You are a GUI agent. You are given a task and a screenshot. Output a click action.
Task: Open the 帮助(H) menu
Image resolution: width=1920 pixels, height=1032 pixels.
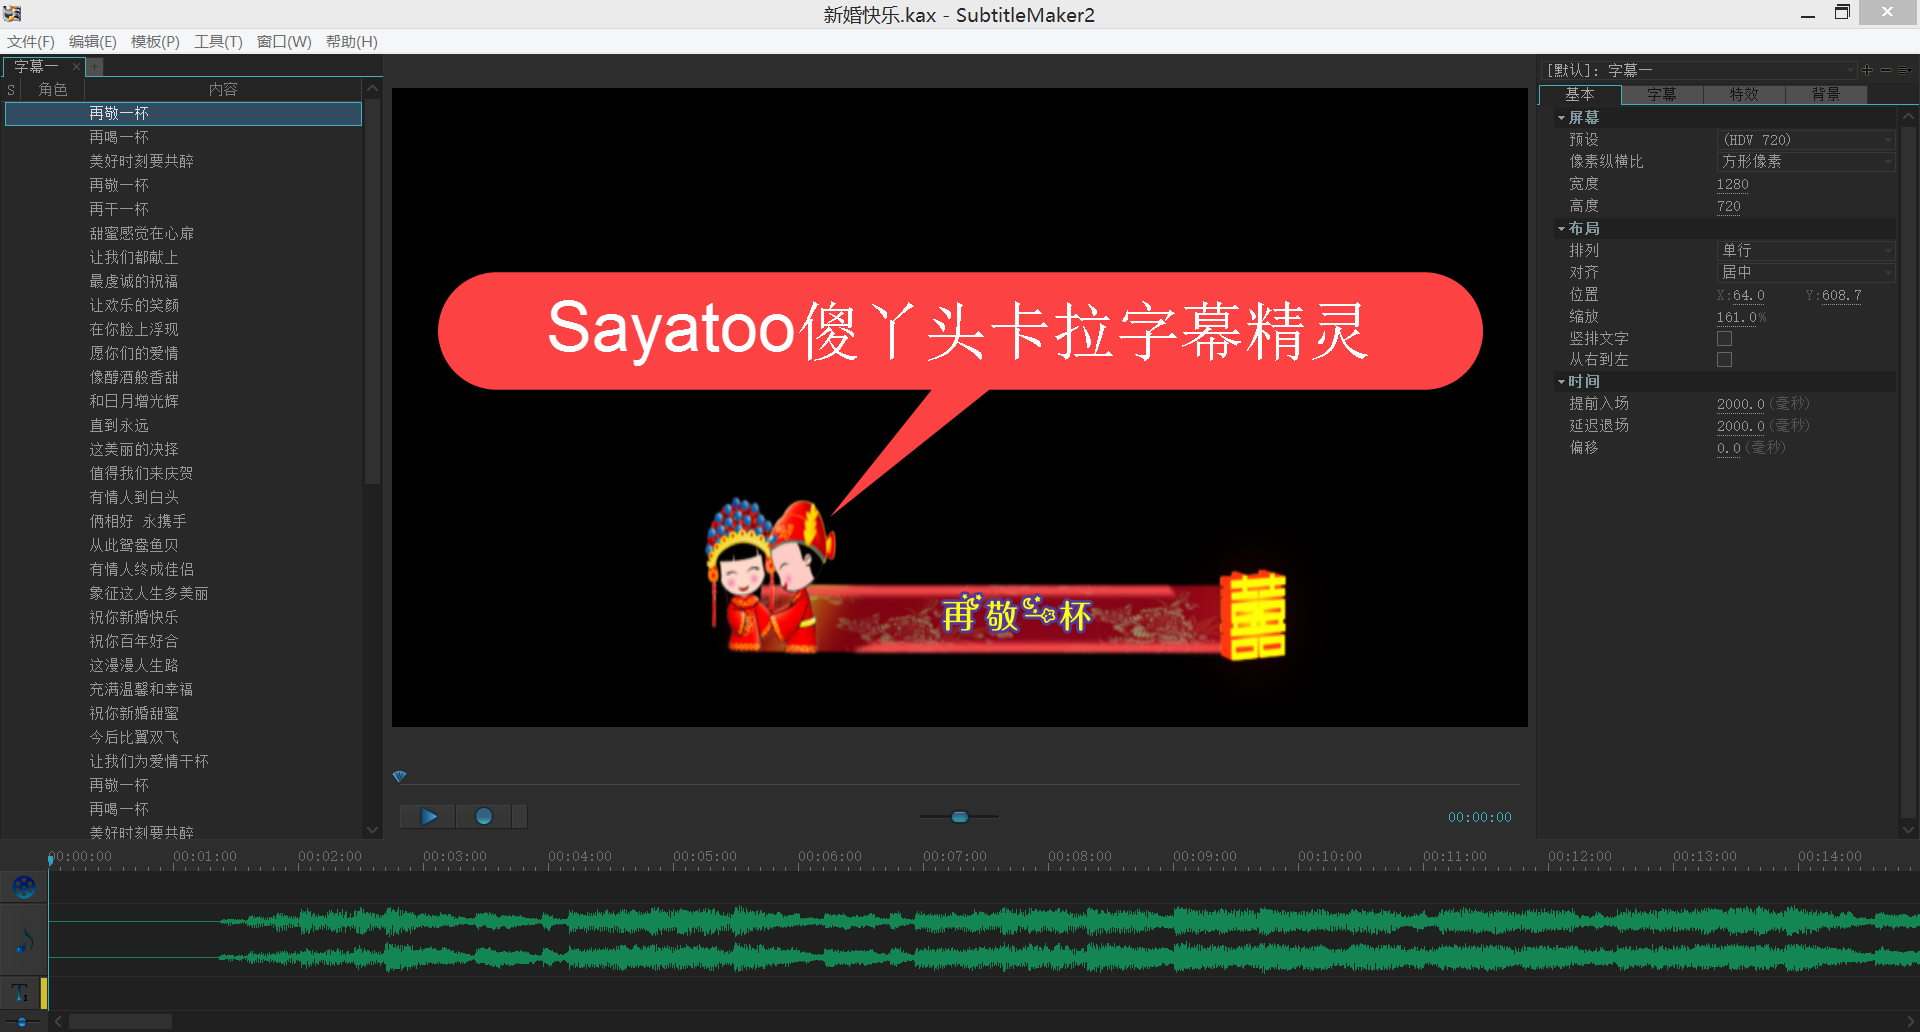tap(352, 42)
